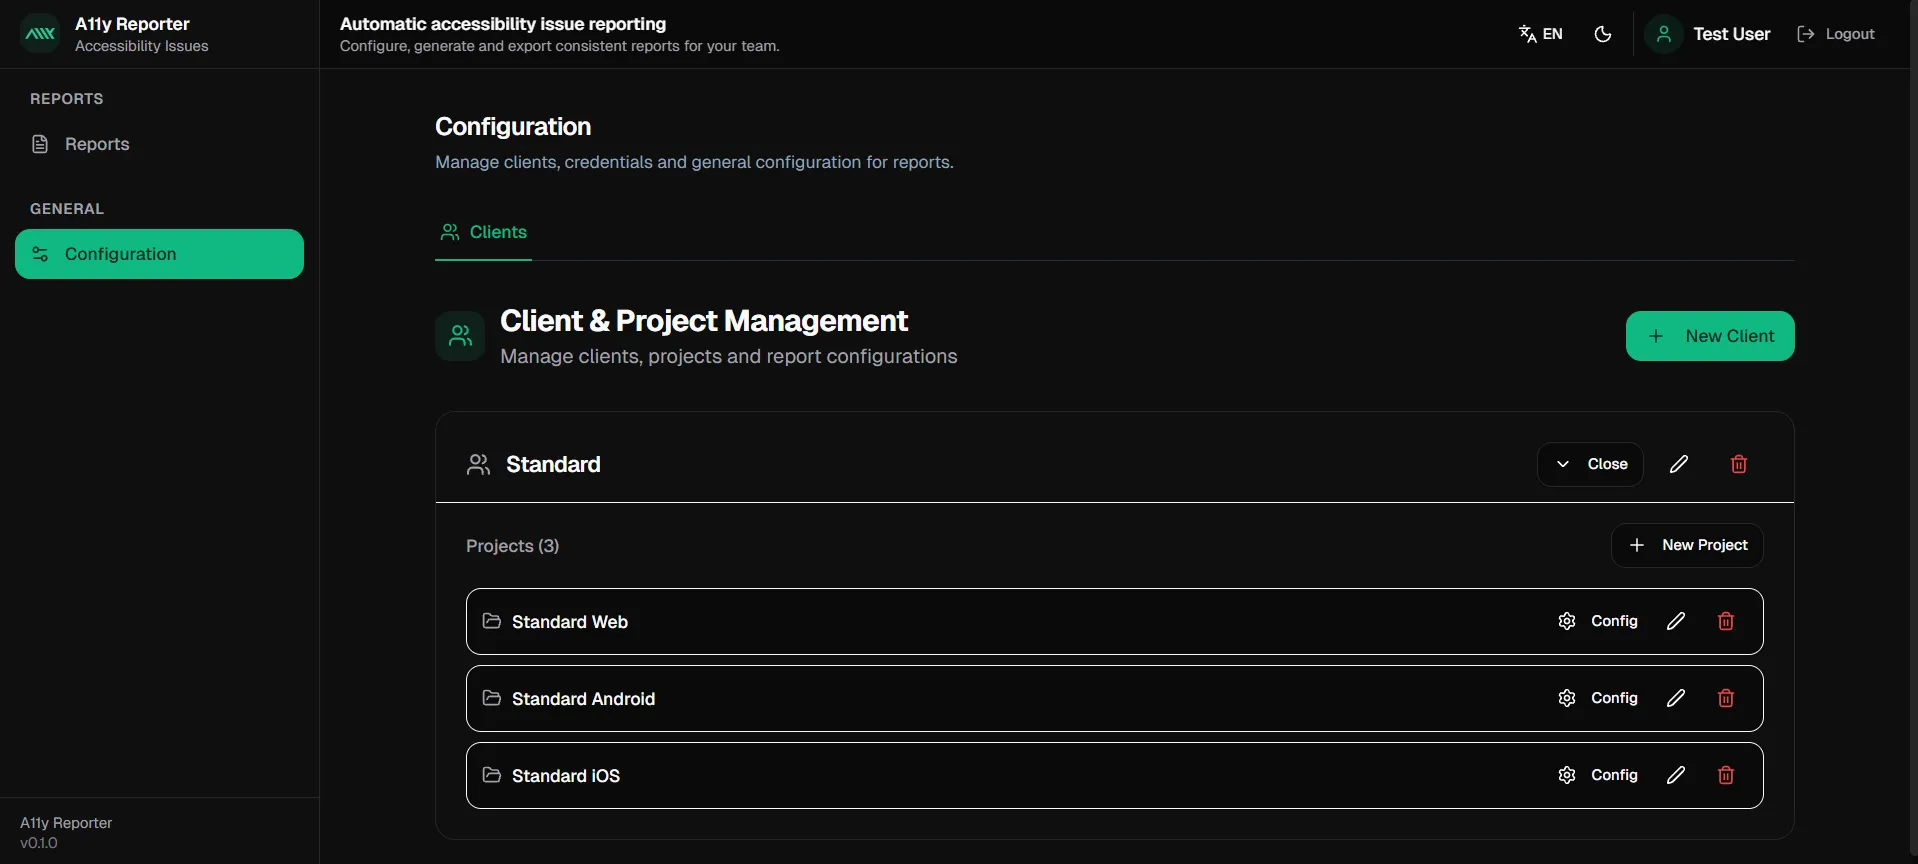1918x864 pixels.
Task: Edit the Standard Web project with pencil icon
Action: click(x=1676, y=621)
